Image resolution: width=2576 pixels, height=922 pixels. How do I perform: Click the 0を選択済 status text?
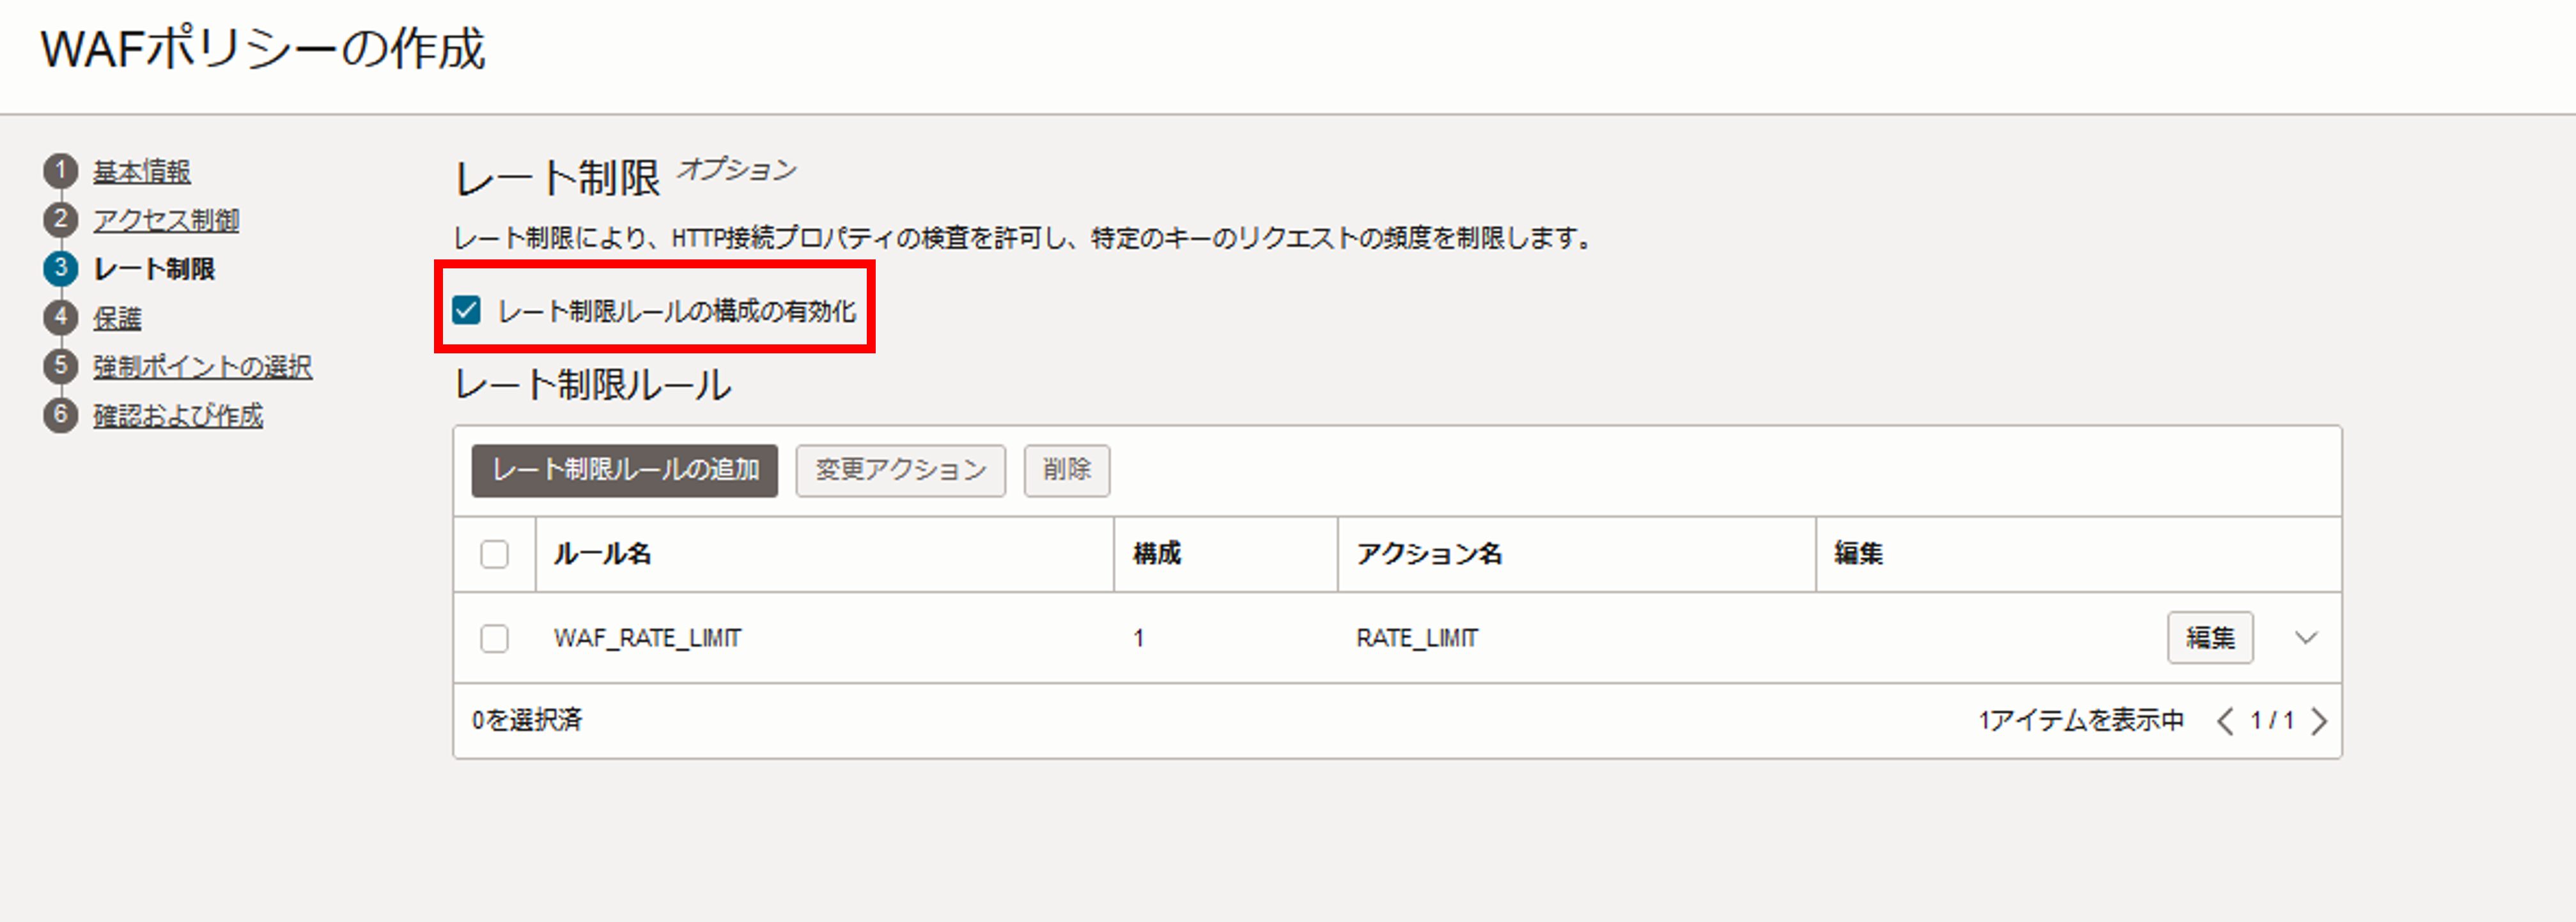(527, 720)
